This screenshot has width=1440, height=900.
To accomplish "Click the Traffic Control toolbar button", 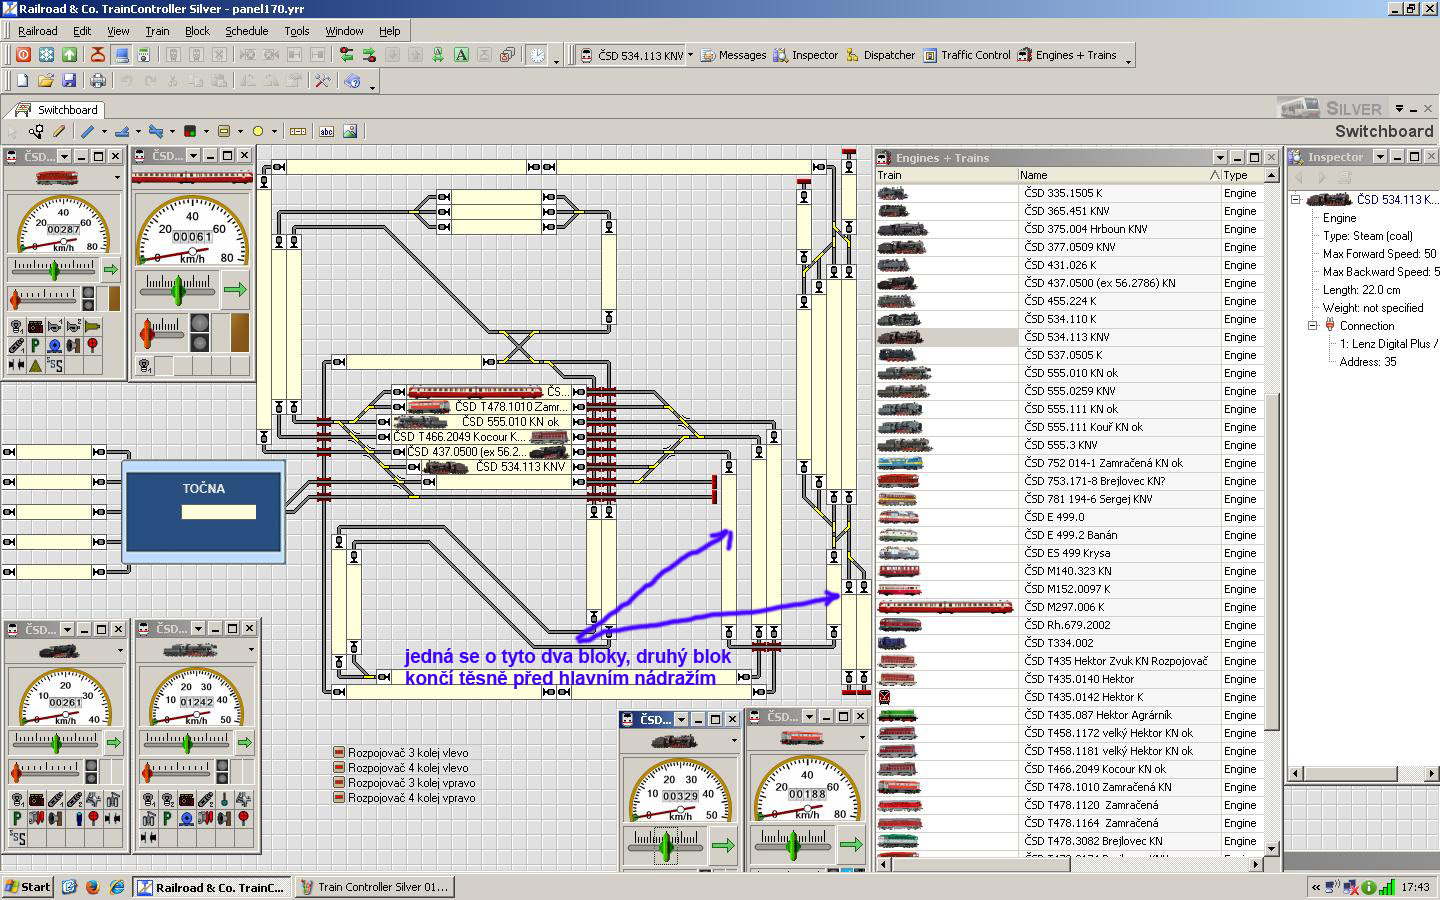I will (x=966, y=55).
